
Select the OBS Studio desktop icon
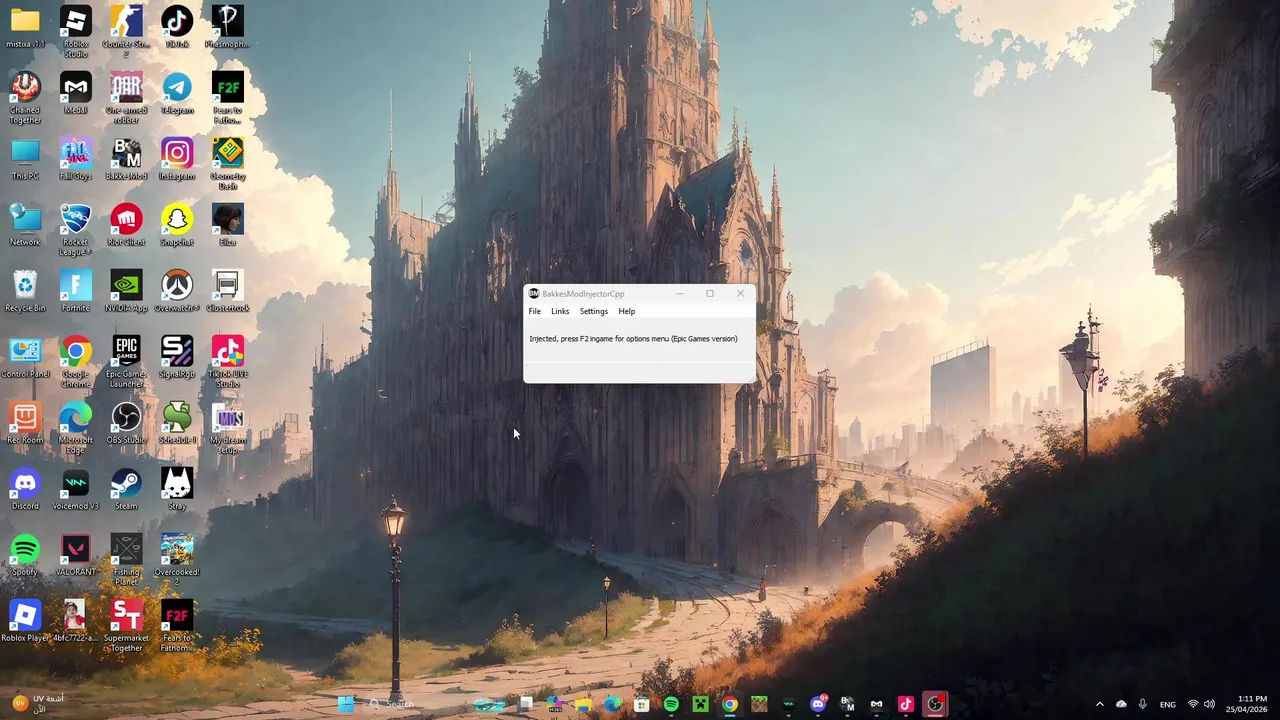pyautogui.click(x=126, y=423)
